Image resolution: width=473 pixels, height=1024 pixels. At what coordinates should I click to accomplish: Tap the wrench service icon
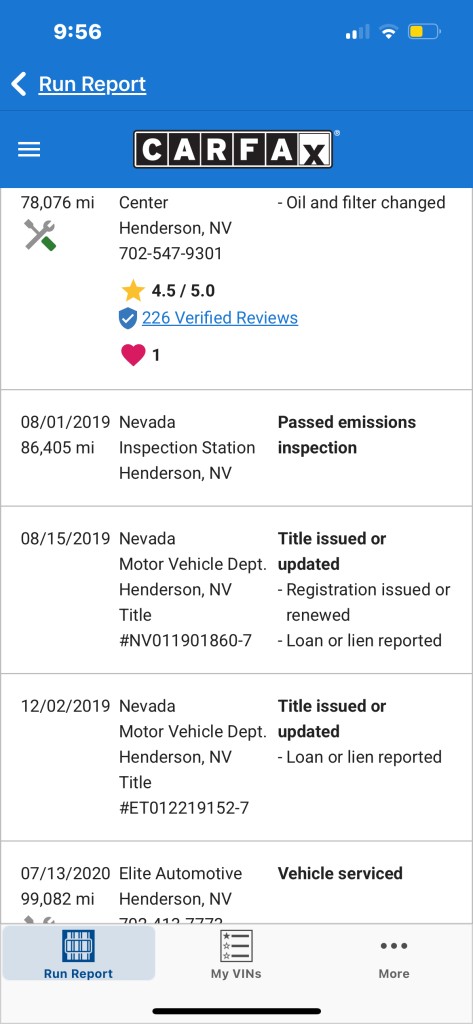coord(40,235)
